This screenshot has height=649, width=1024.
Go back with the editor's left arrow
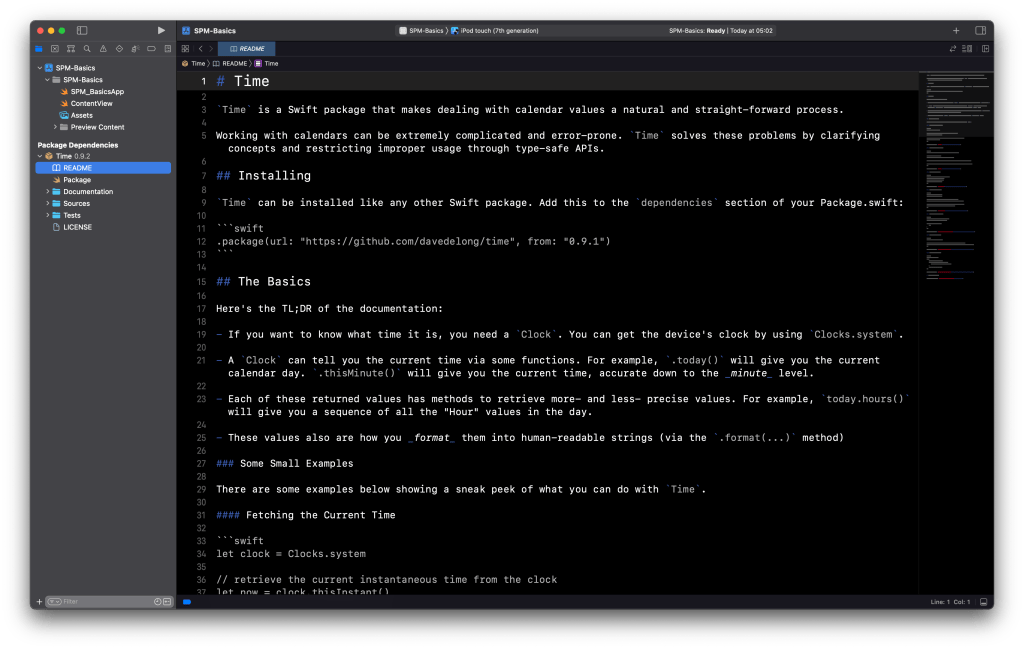pyautogui.click(x=200, y=48)
